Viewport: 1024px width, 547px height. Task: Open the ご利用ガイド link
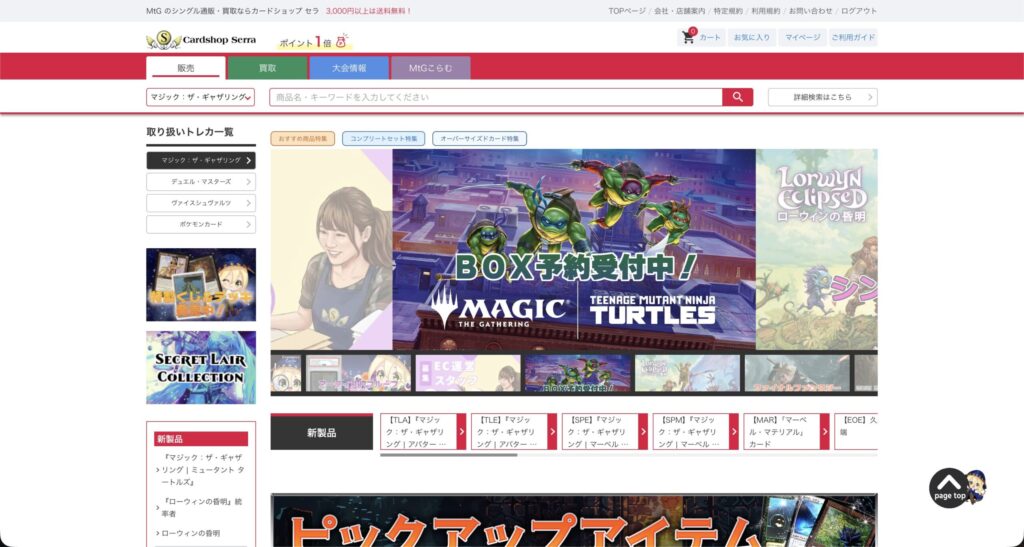coord(853,37)
